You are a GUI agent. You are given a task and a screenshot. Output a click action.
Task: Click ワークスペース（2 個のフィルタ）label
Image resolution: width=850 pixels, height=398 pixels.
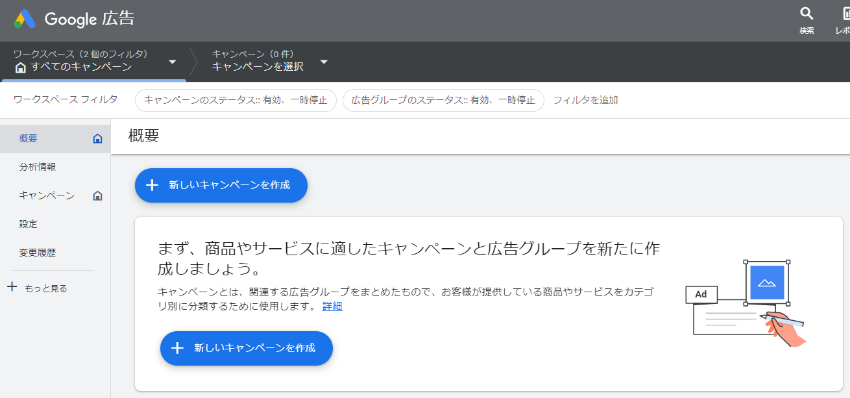pyautogui.click(x=80, y=54)
